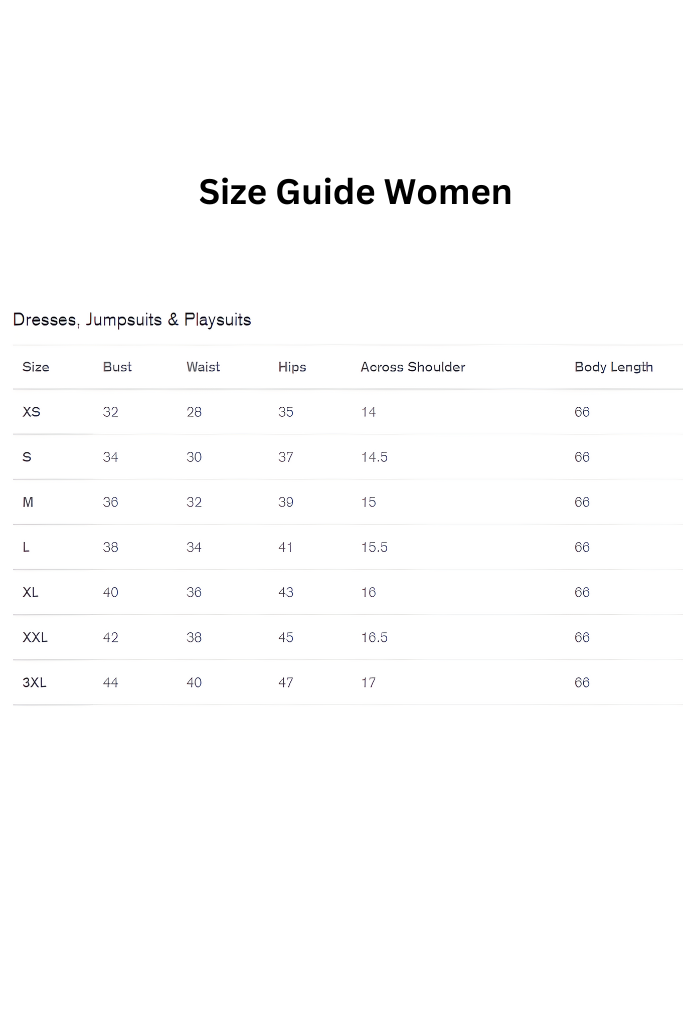Screen dimensions: 683x1019
Task: Select the 3XL waist value 40
Action: 194,682
